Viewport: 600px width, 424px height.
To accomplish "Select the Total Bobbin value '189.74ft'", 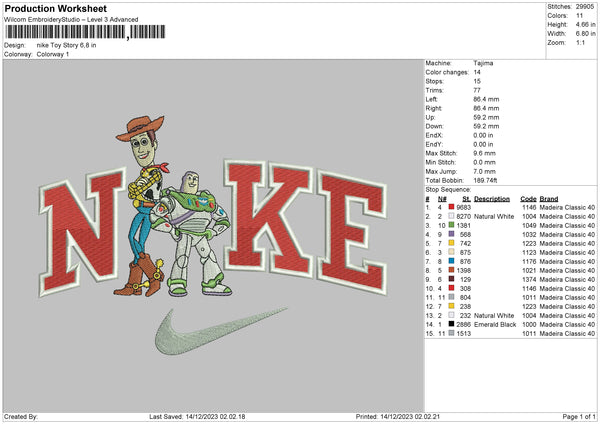I will [485, 180].
